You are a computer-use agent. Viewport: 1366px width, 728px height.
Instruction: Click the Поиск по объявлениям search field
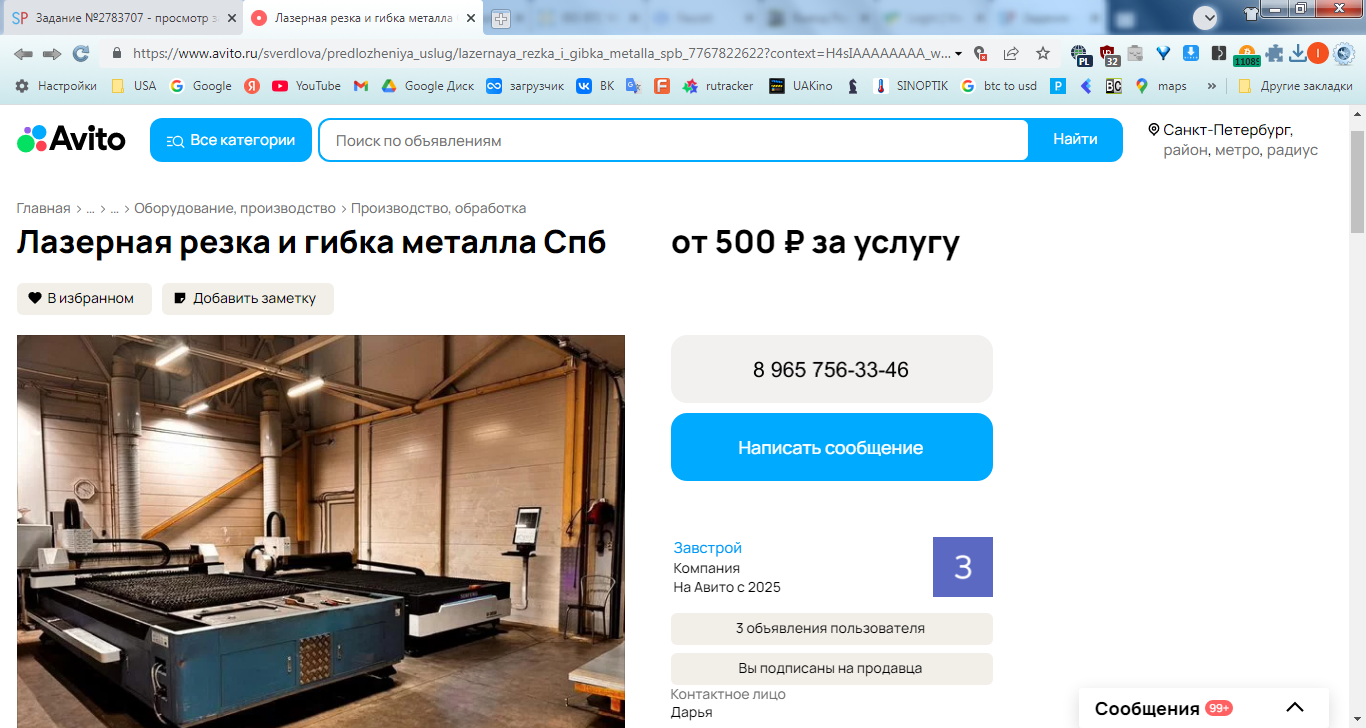(x=673, y=140)
